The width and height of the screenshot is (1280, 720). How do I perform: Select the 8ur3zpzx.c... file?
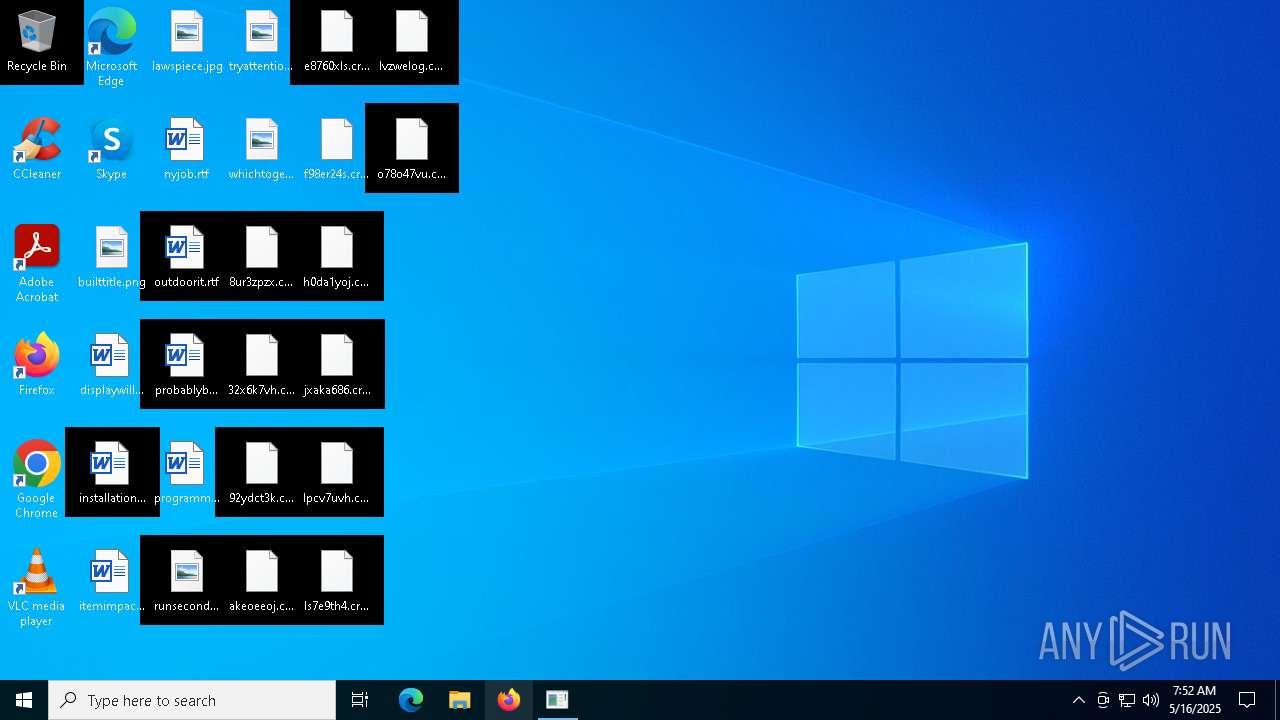[261, 258]
